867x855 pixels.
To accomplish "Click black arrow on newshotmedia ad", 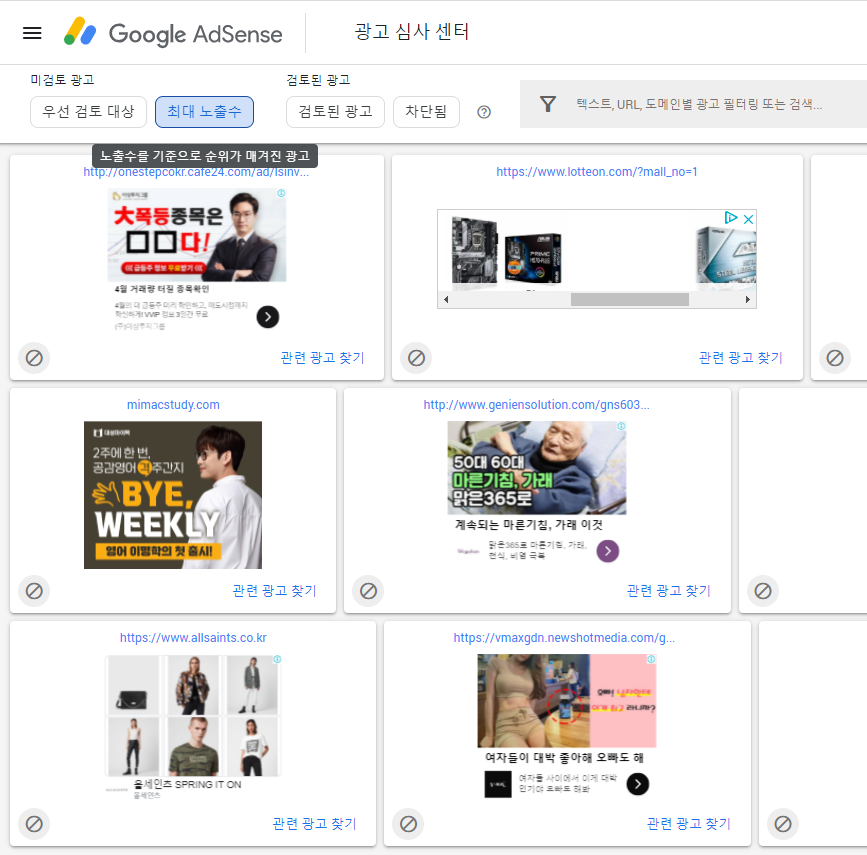I will pos(638,784).
